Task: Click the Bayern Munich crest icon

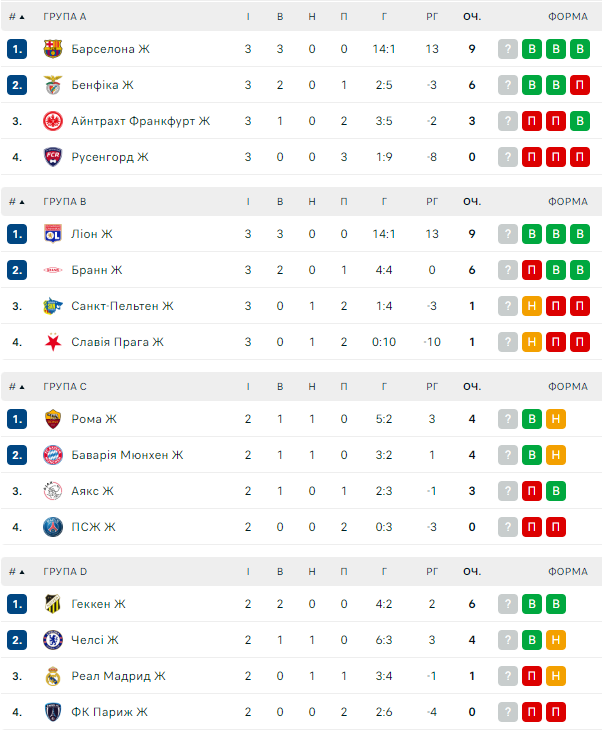Action: (53, 455)
